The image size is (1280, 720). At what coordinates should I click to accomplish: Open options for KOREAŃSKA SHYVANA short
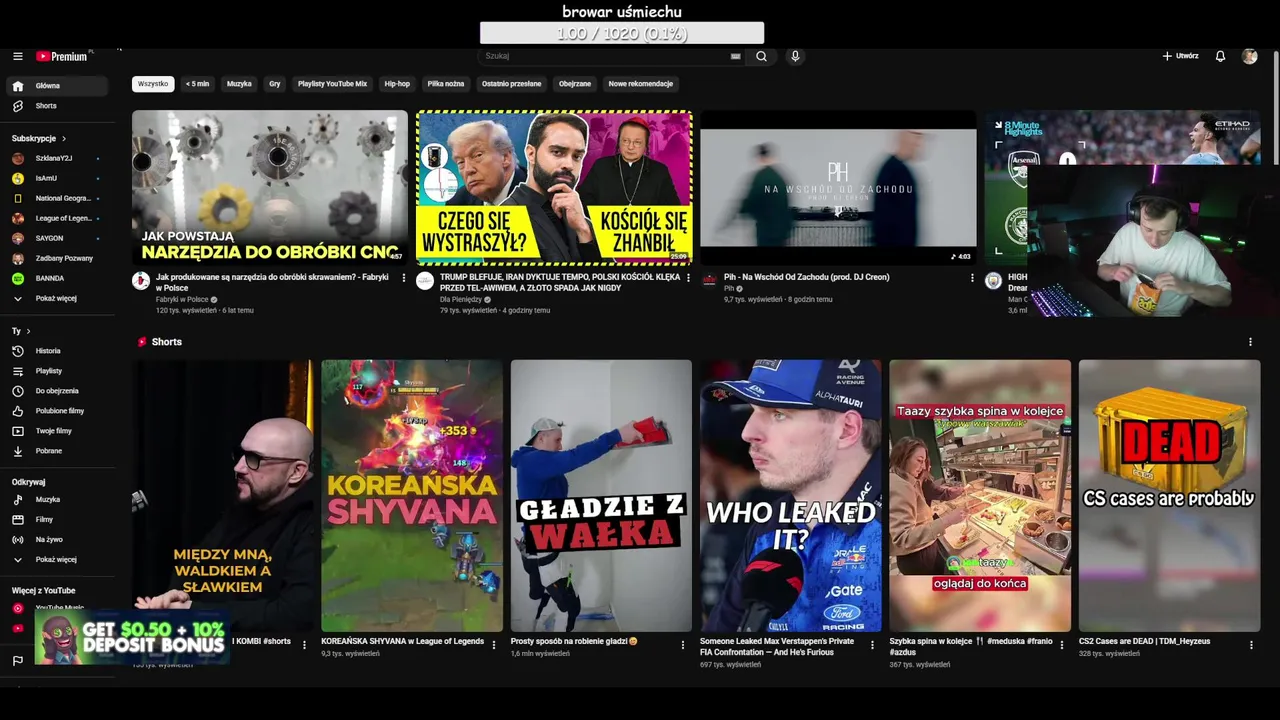click(x=494, y=645)
